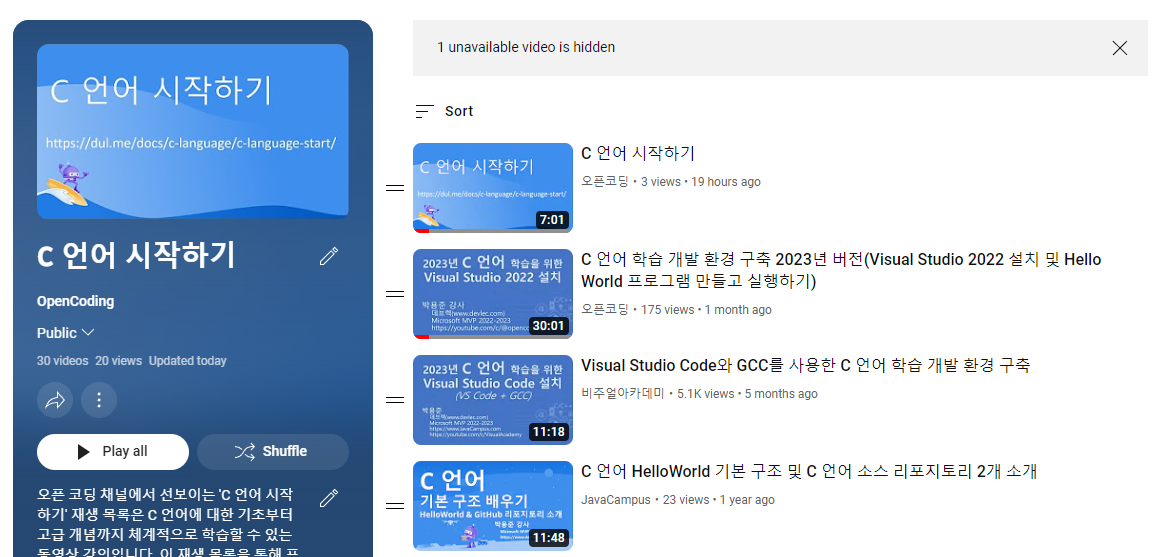Open the Sort menu
1164x557 pixels.
click(x=445, y=111)
